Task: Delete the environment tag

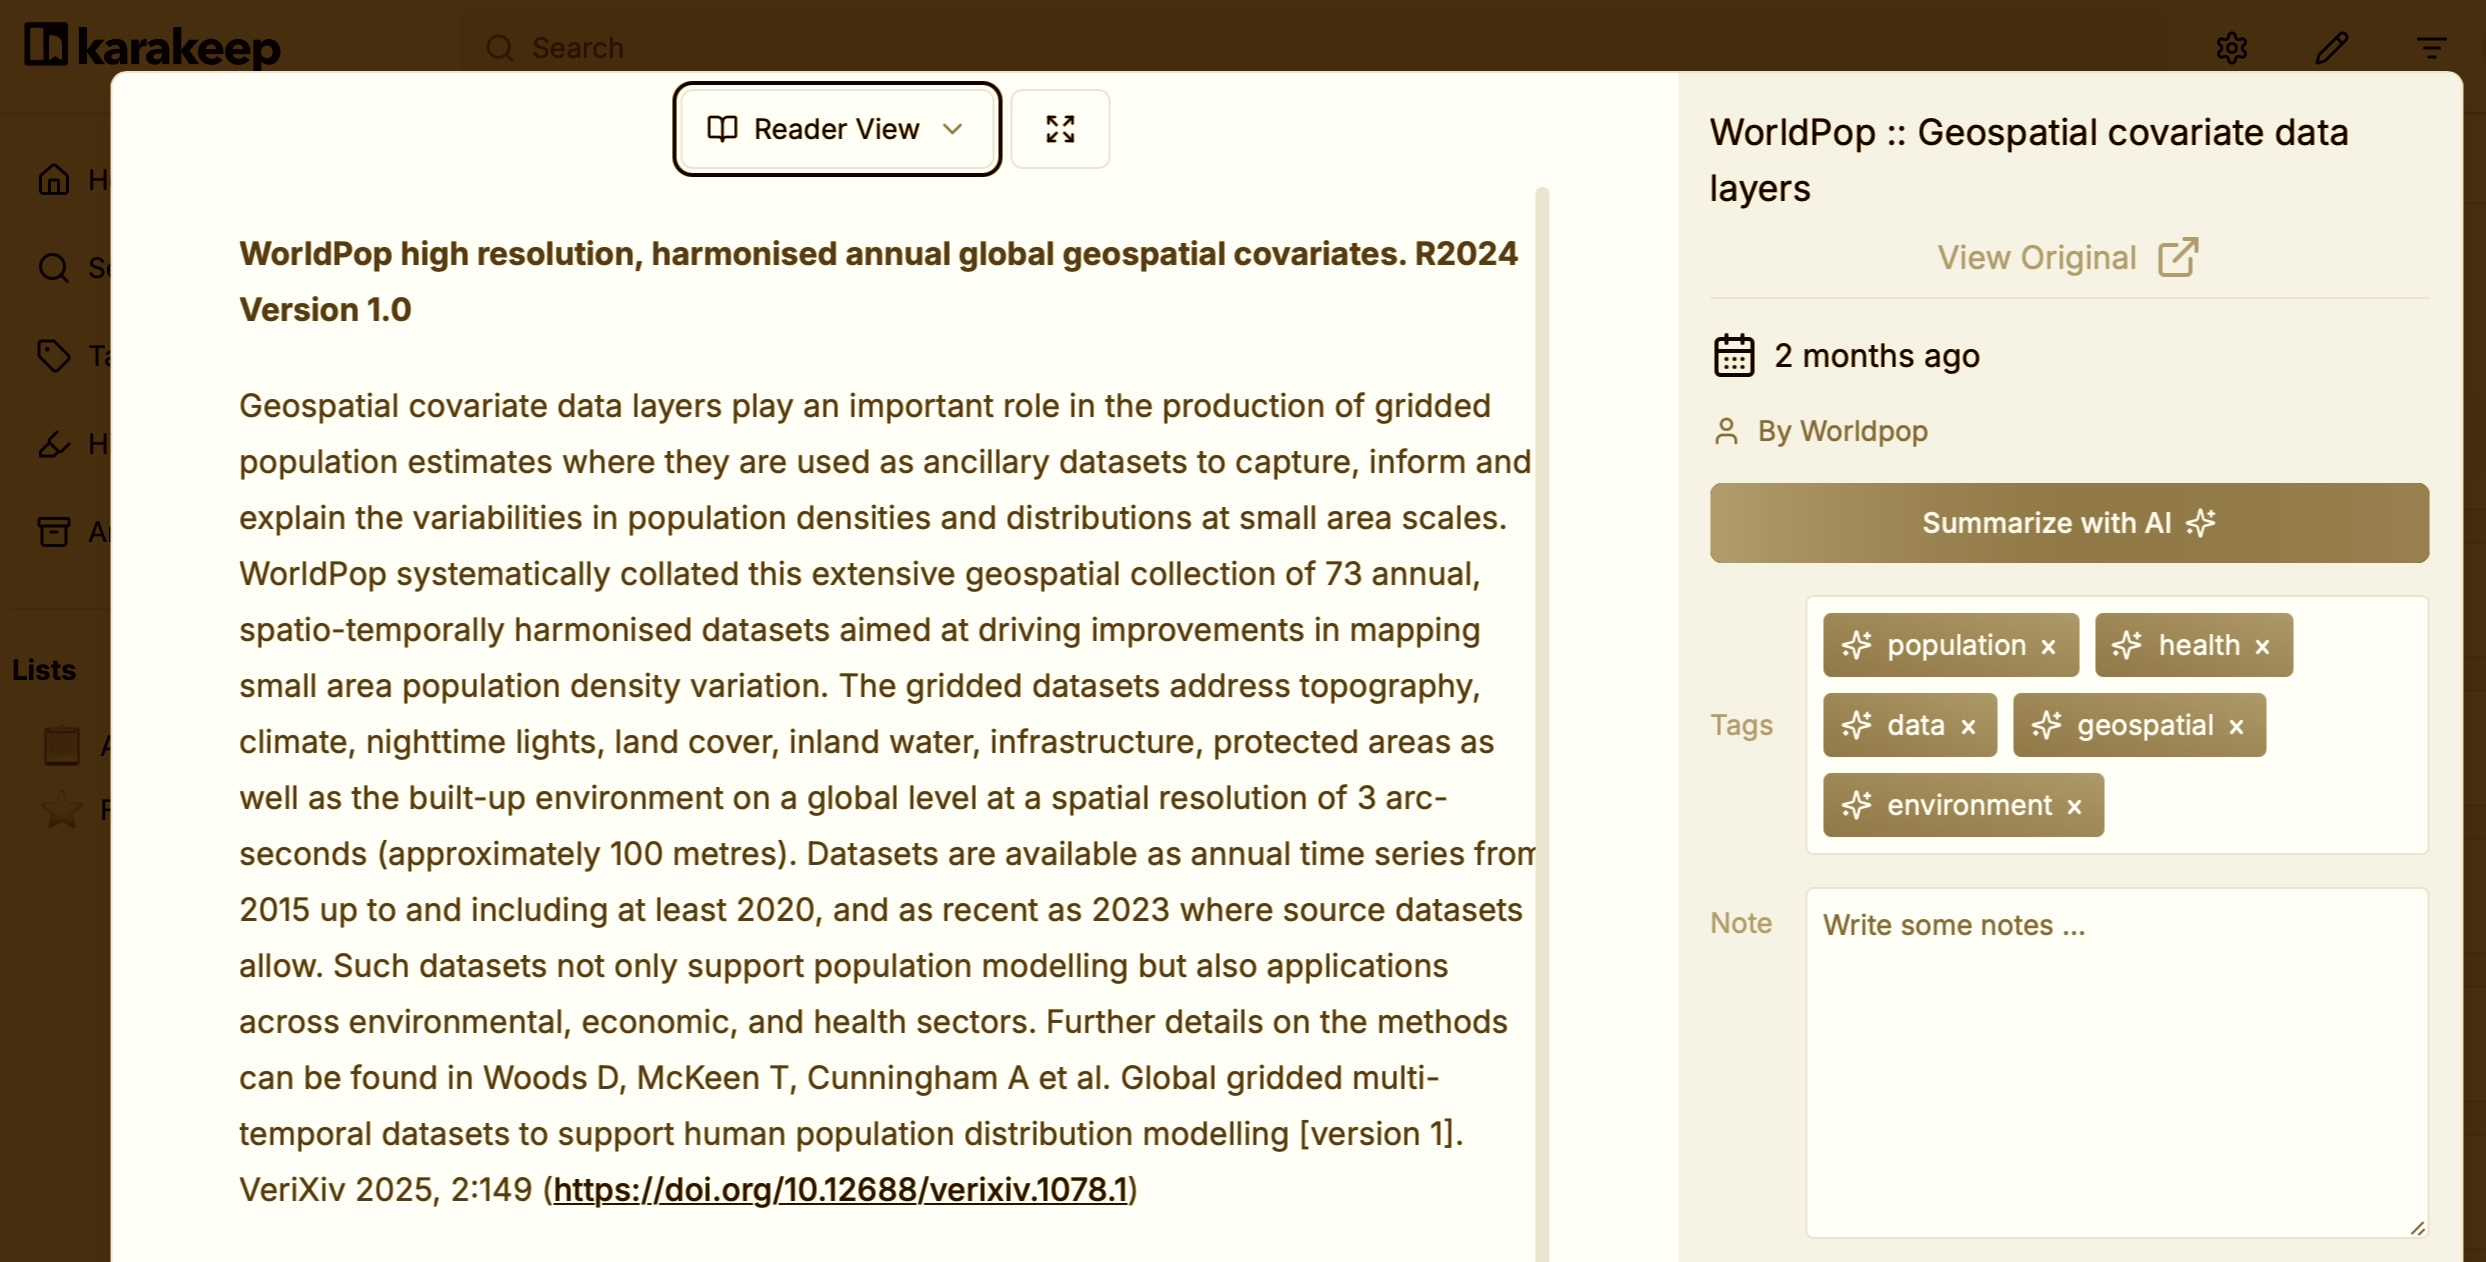Action: click(x=2075, y=807)
